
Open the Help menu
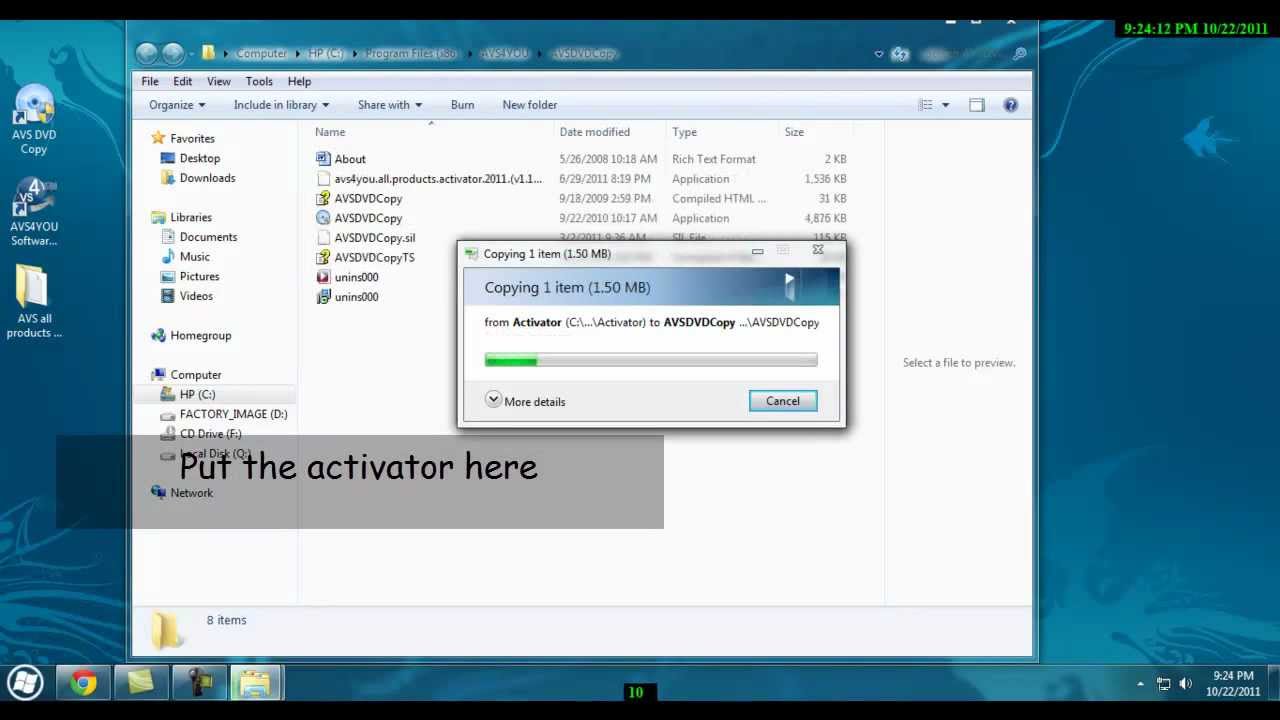click(x=299, y=81)
